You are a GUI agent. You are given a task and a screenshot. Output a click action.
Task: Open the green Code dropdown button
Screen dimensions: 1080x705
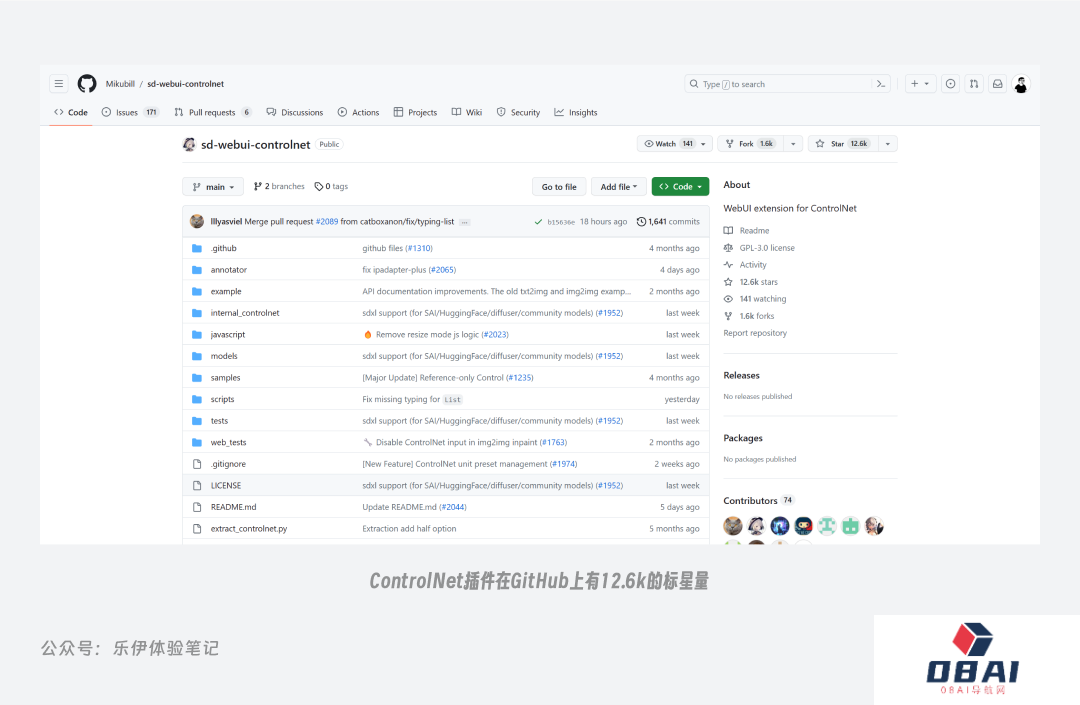(x=681, y=187)
